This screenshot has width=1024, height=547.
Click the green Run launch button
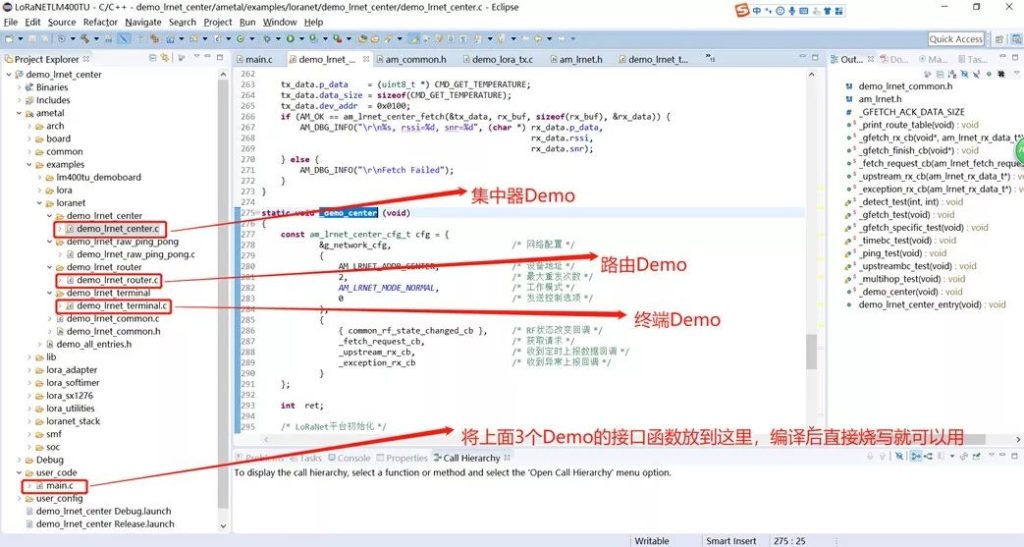(x=290, y=39)
